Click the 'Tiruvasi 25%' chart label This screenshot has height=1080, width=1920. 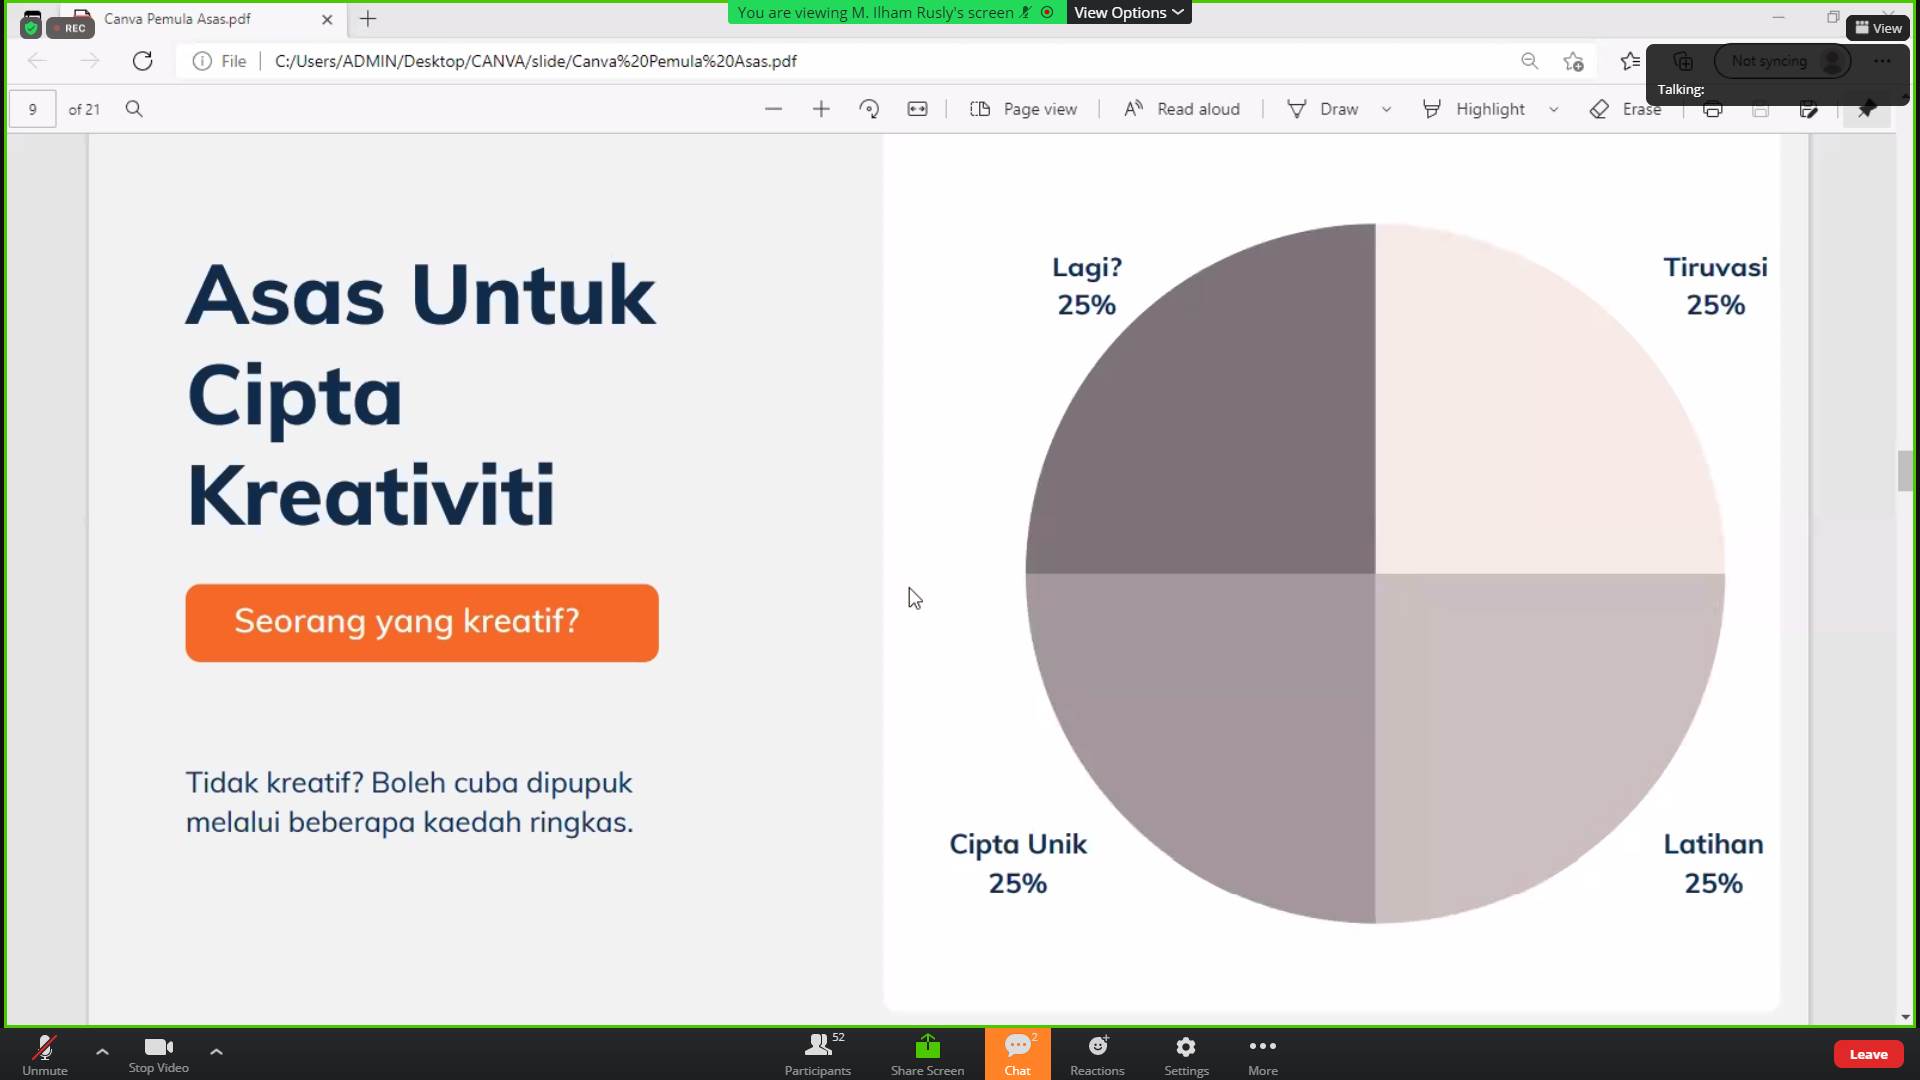(1716, 286)
